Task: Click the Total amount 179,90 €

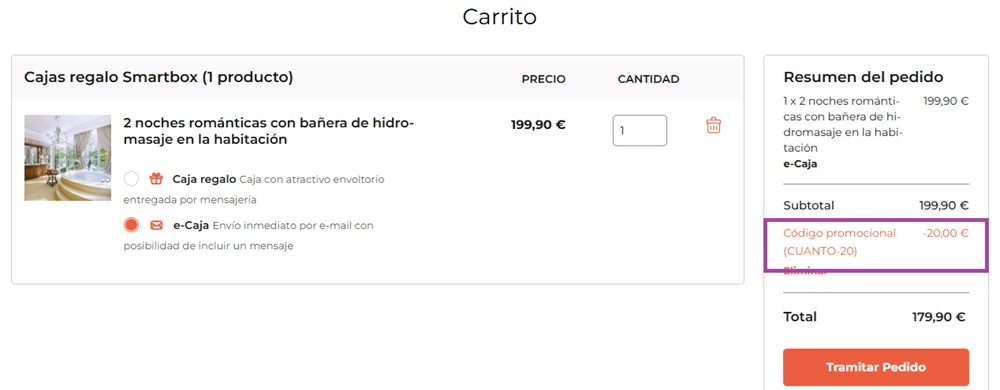Action: tap(939, 317)
